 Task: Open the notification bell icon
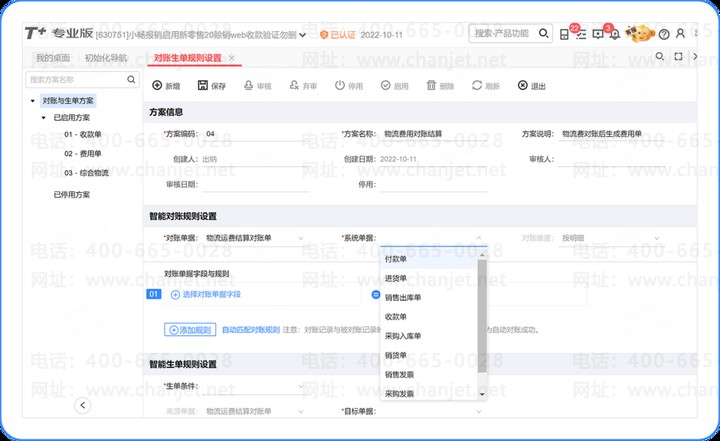(614, 34)
